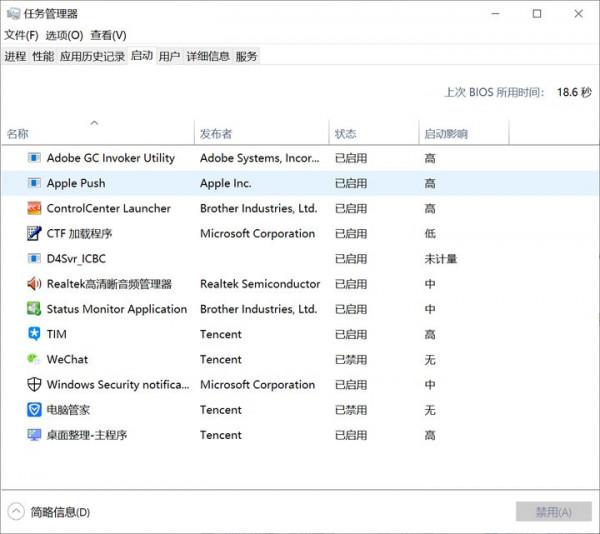The width and height of the screenshot is (600, 534).
Task: Click 已启用 status of 桌面整理-主程序
Action: pyautogui.click(x=351, y=435)
